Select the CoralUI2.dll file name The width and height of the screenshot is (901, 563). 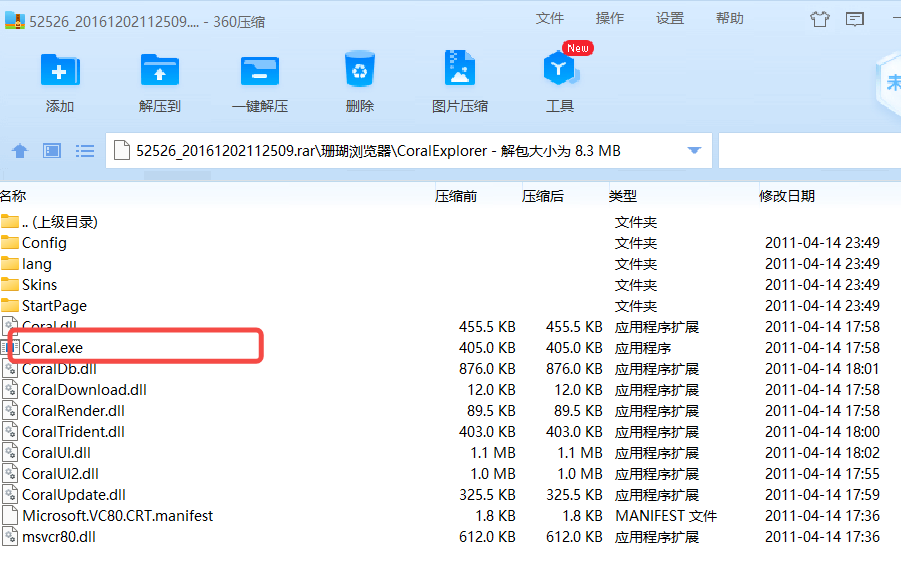tap(60, 473)
